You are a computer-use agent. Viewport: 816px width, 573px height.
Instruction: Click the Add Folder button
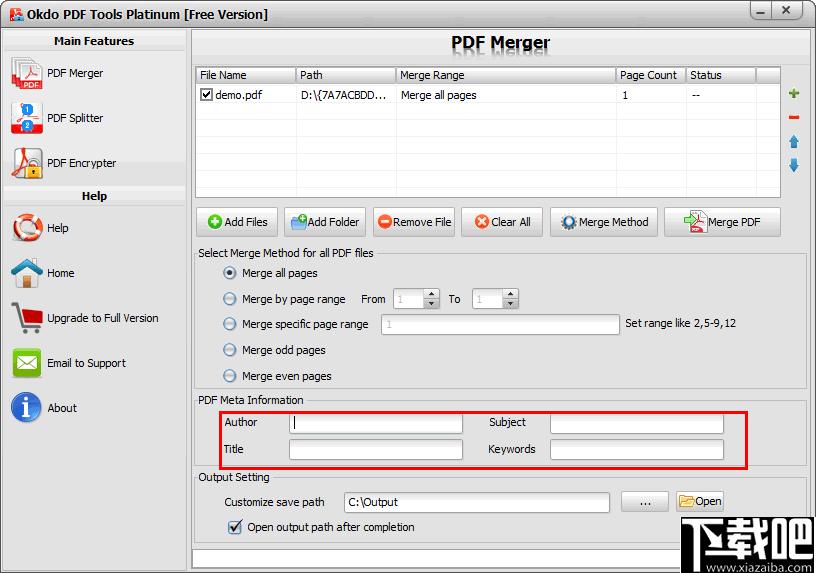tap(325, 222)
